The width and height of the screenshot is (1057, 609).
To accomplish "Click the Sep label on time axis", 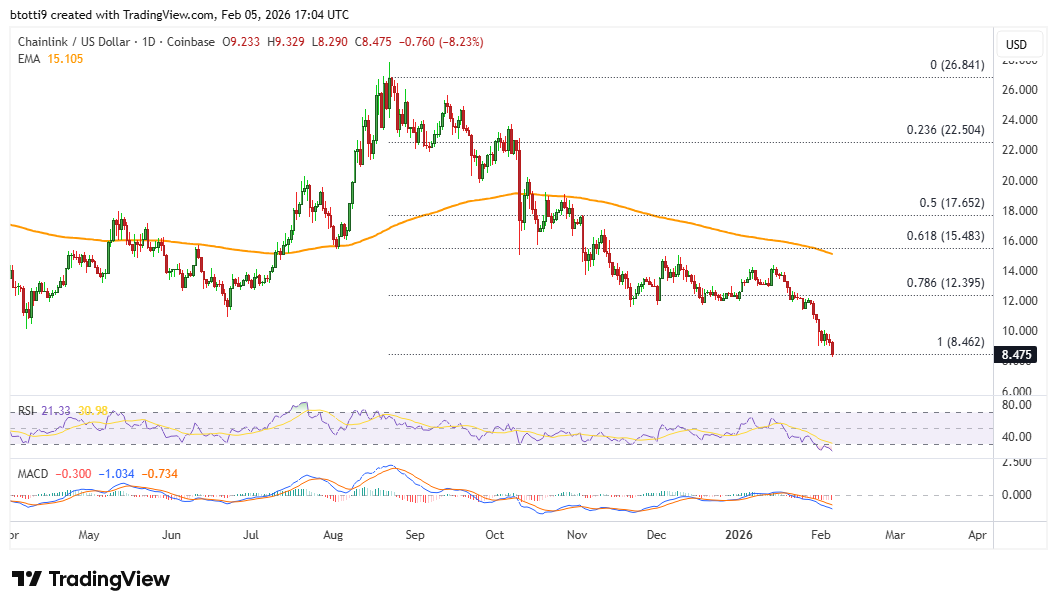I will tap(415, 535).
